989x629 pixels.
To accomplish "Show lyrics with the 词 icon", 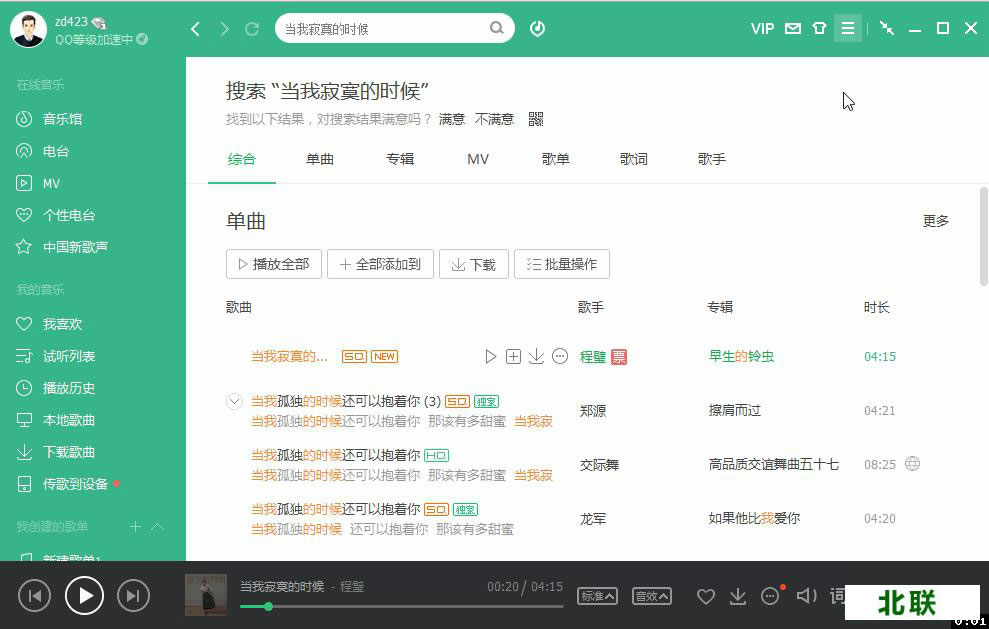I will pos(838,595).
